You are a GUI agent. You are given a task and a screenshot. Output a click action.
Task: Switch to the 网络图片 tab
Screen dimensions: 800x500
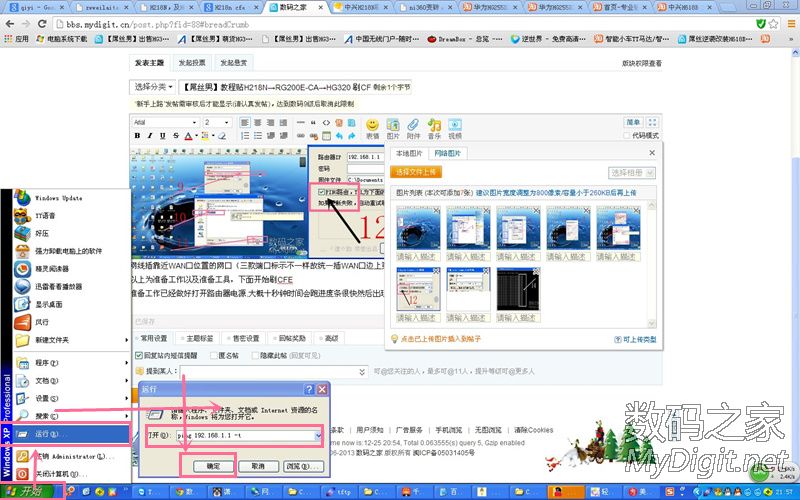pyautogui.click(x=447, y=153)
